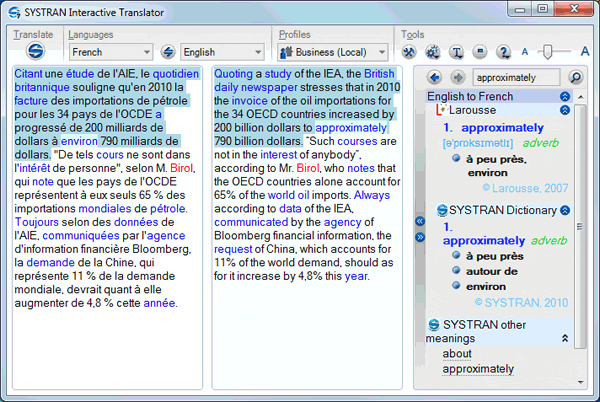Screen dimensions: 600x402
Task: Click the Translate group label
Action: (33, 35)
